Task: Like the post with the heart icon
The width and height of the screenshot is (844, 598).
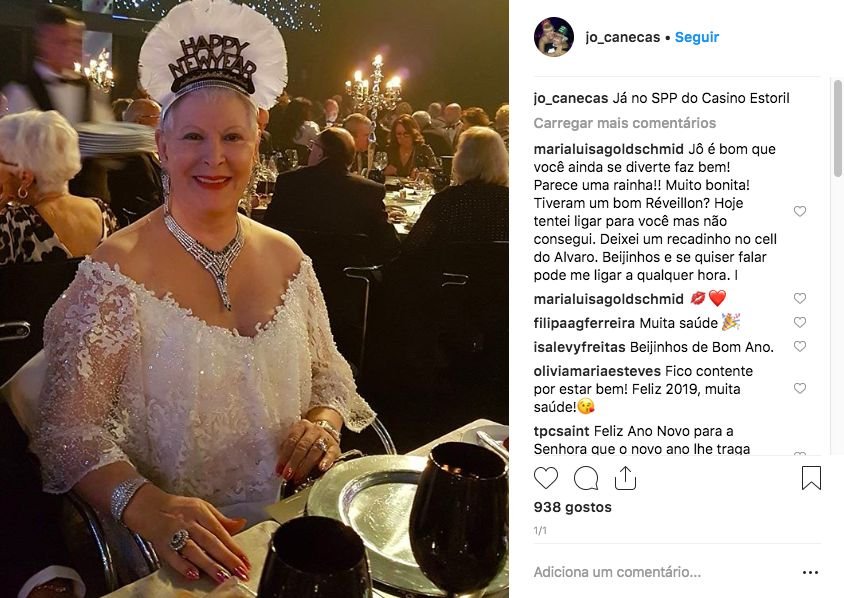Action: click(x=546, y=478)
